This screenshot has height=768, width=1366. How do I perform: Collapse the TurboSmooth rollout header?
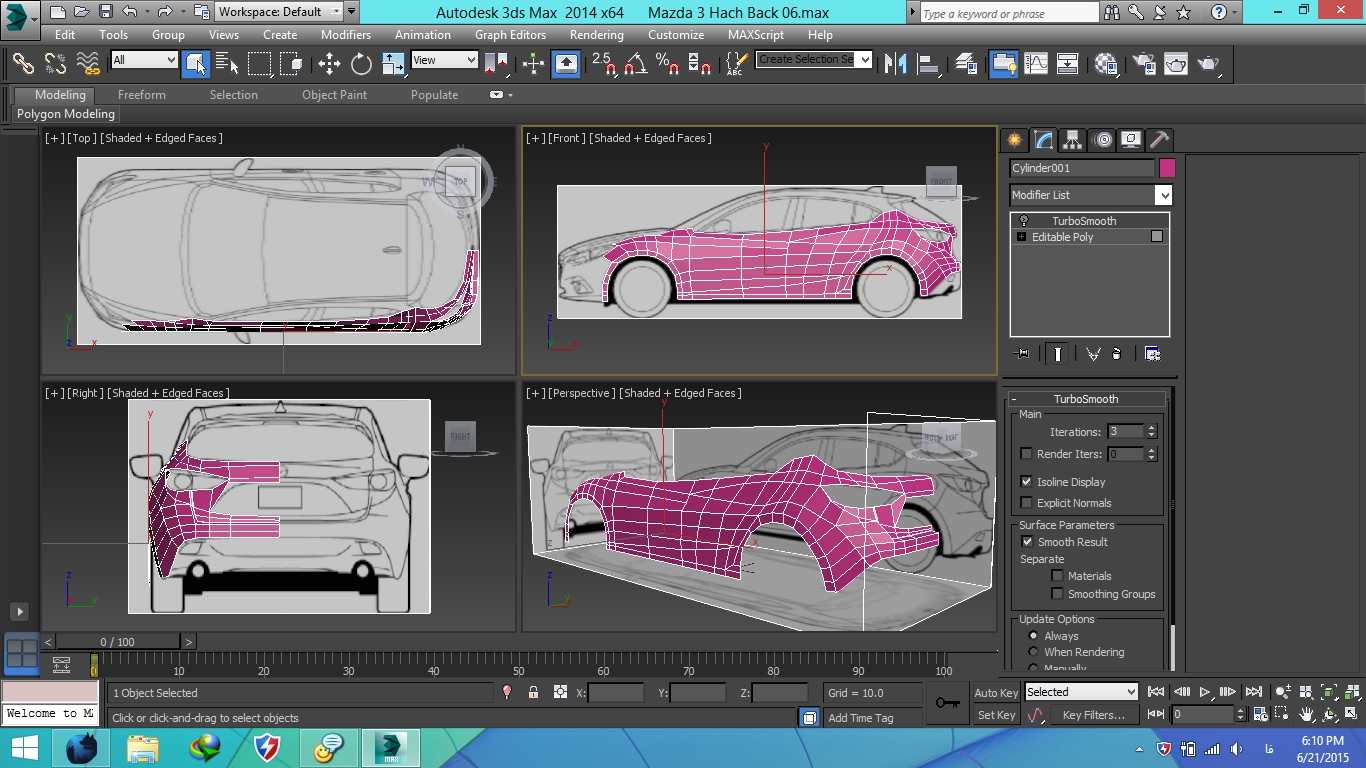point(1086,399)
